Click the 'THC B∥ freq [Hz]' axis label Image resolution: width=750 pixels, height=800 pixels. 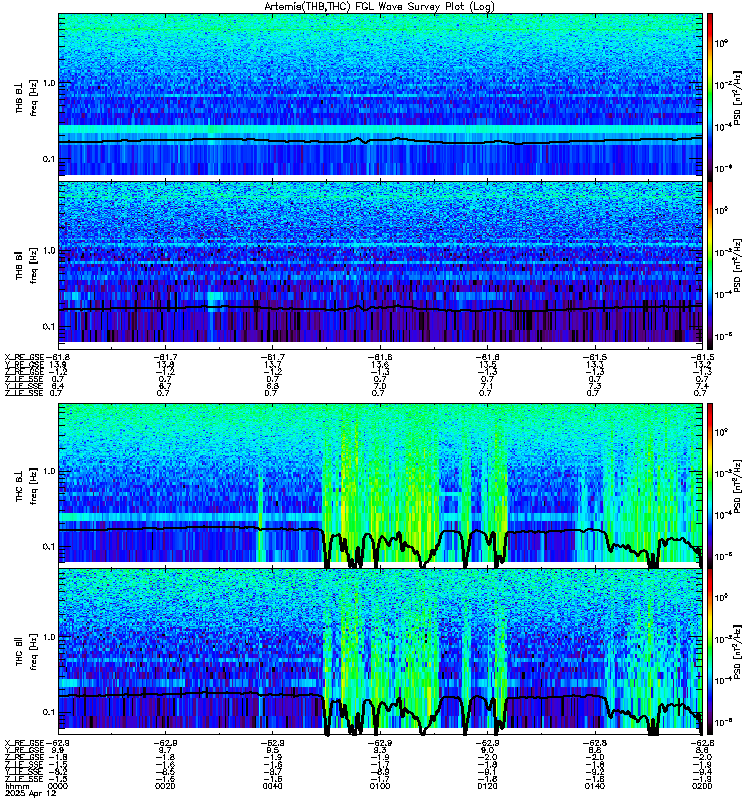(27, 652)
